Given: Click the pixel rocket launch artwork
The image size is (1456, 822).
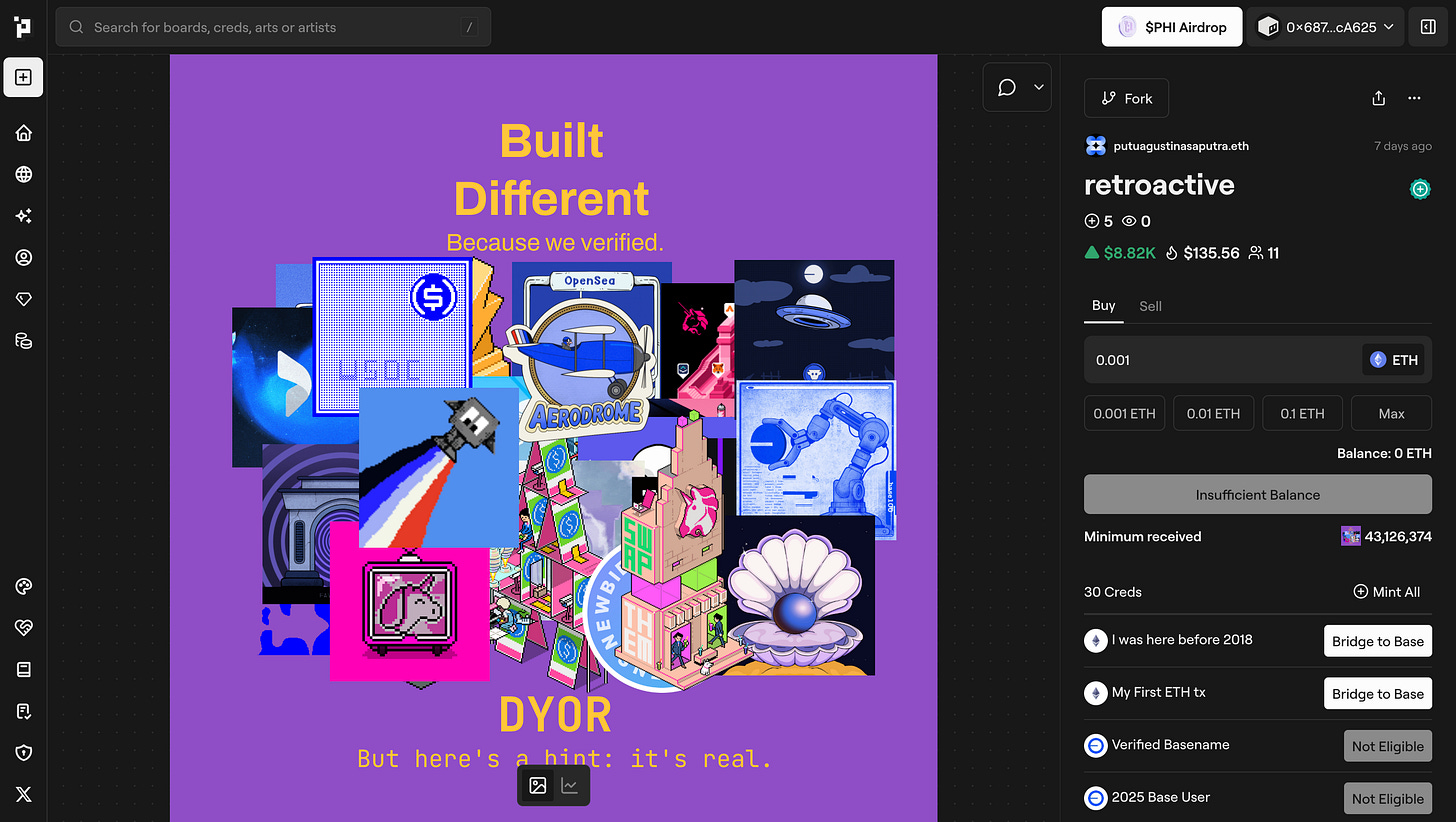Looking at the screenshot, I should 438,468.
